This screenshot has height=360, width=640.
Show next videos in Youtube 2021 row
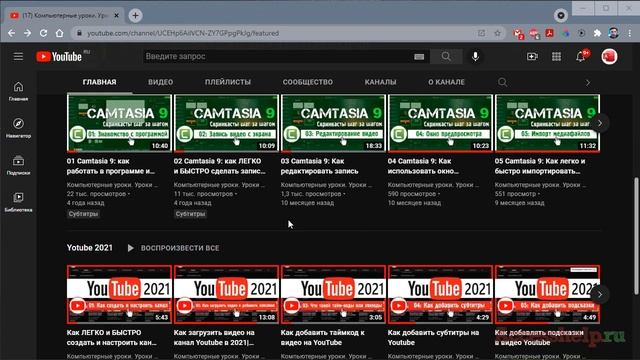pos(600,294)
